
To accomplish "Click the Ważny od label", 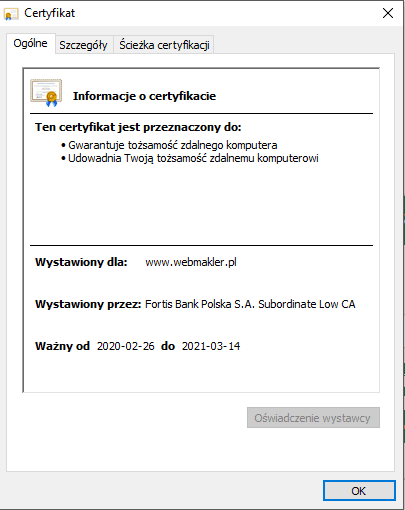I will coord(63,346).
